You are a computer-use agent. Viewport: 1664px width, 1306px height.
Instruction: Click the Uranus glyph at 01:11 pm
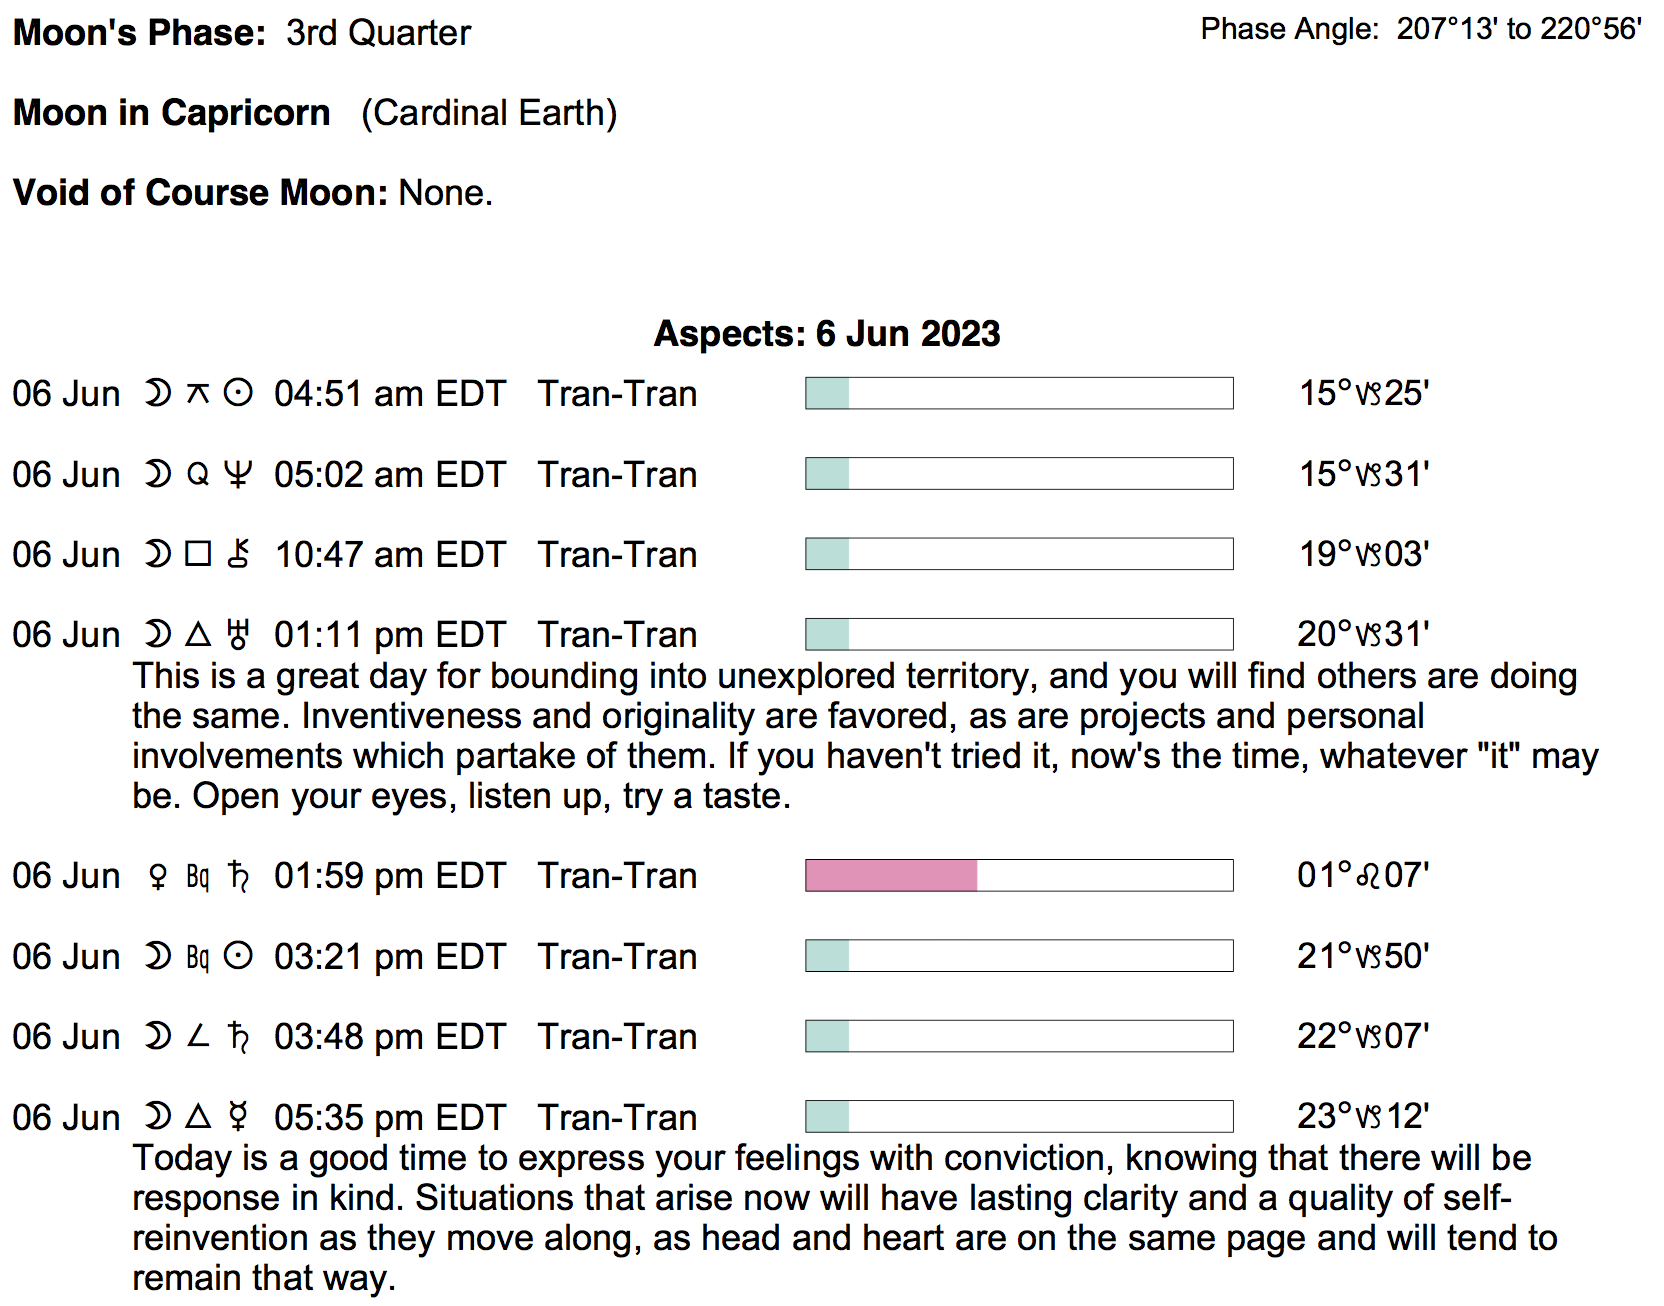tap(238, 634)
